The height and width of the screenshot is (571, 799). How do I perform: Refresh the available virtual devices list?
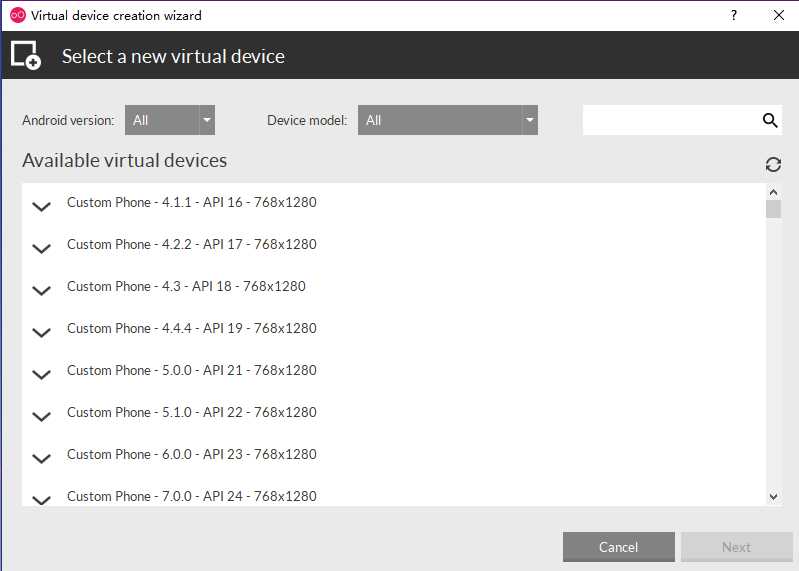click(773, 164)
